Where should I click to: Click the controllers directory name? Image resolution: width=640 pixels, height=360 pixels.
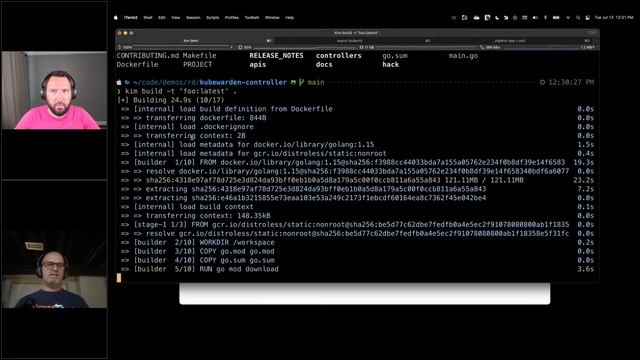point(338,56)
